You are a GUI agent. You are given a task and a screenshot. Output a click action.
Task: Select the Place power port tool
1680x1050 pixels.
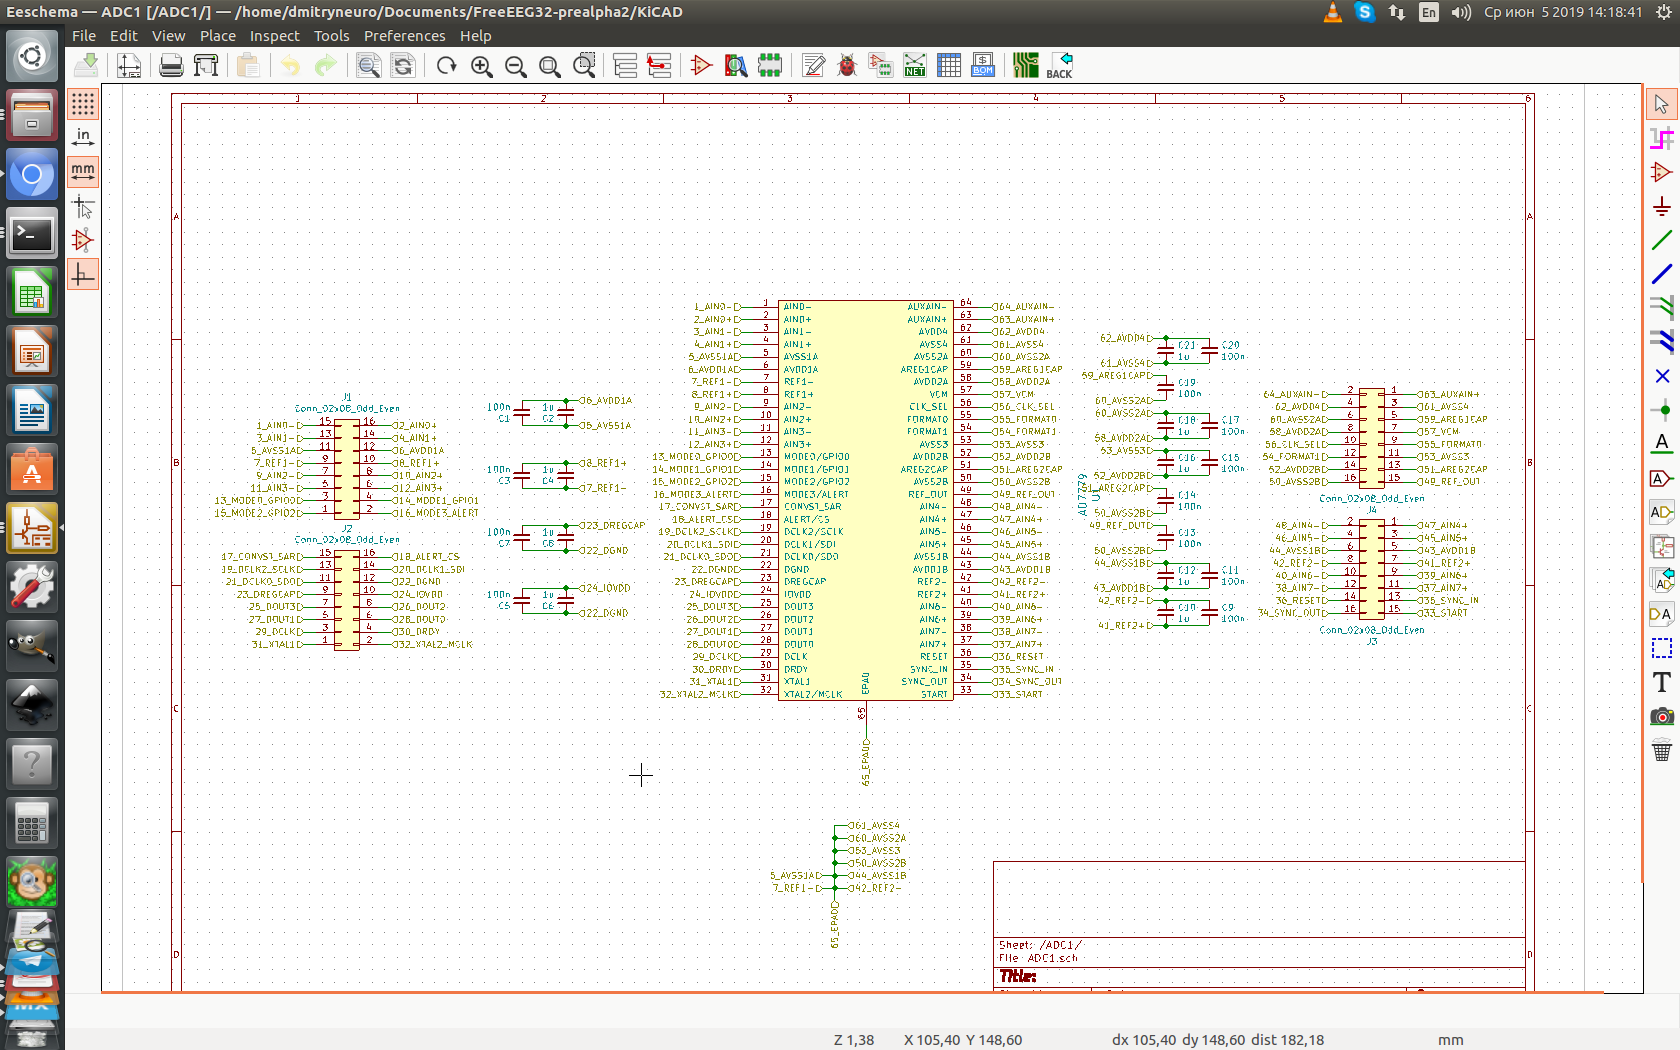[x=1661, y=206]
